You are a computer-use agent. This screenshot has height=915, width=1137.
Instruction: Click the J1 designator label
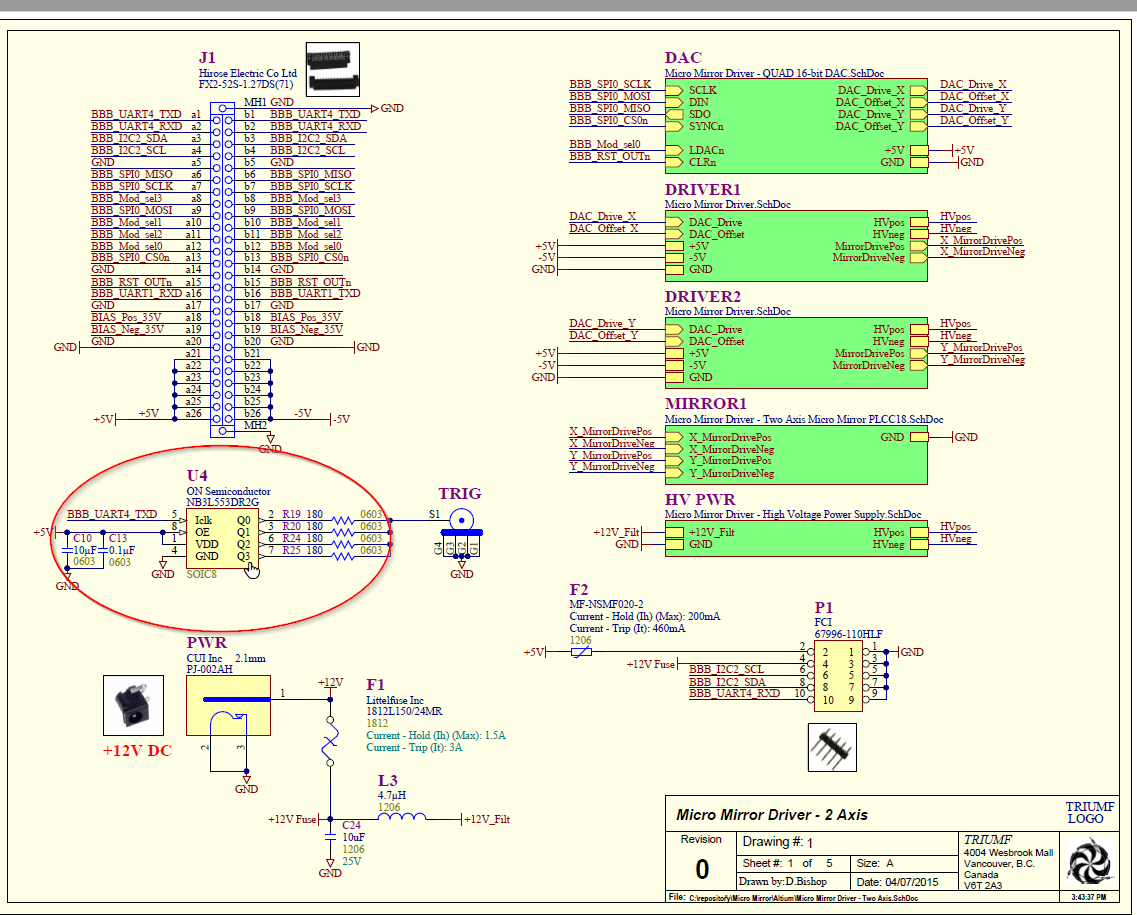[x=207, y=57]
